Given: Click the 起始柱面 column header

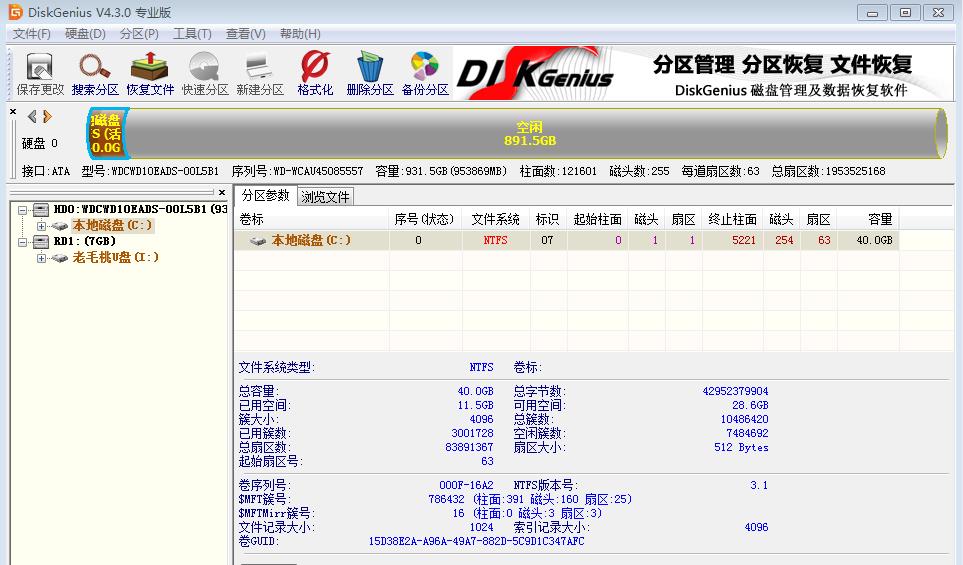Looking at the screenshot, I should pos(598,219).
